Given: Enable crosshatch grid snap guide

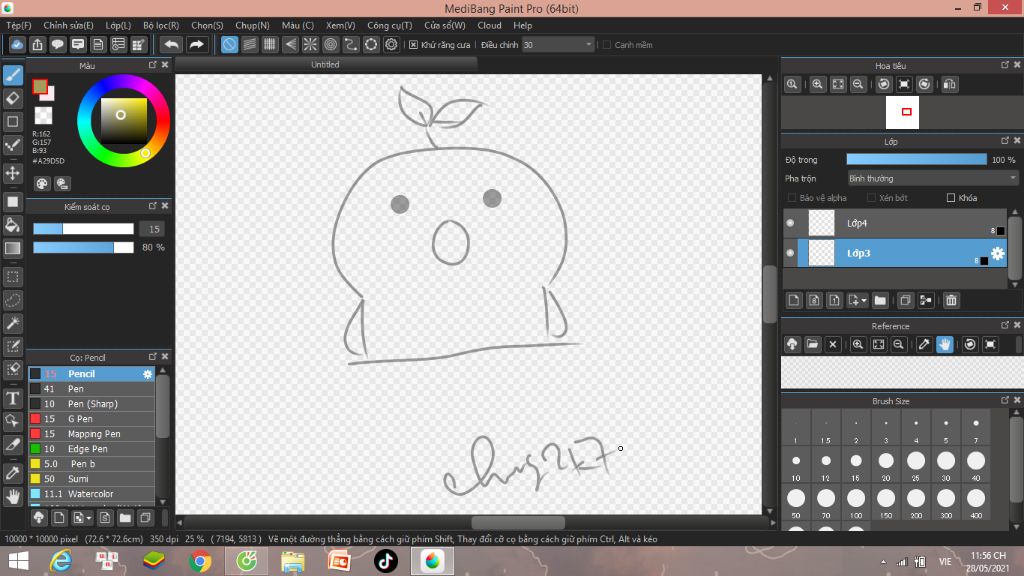Looking at the screenshot, I should pos(270,44).
